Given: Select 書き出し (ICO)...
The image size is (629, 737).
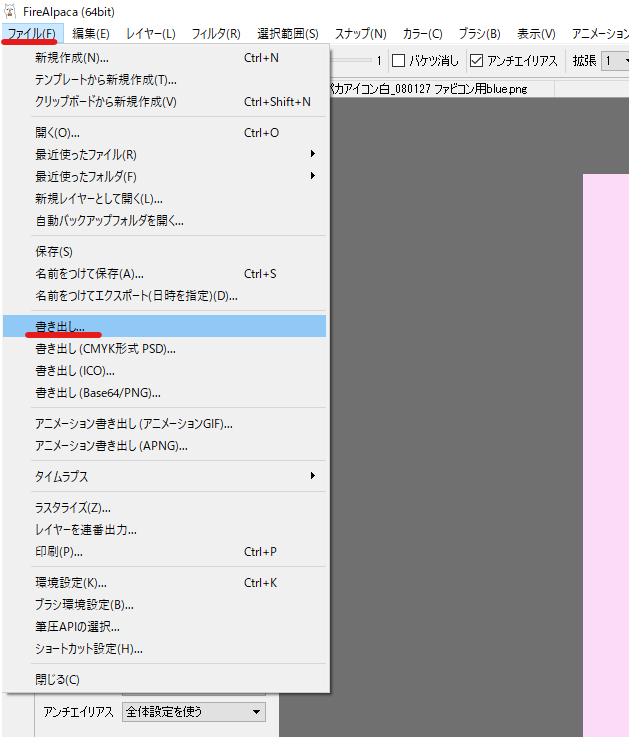Looking at the screenshot, I should 164,371.
